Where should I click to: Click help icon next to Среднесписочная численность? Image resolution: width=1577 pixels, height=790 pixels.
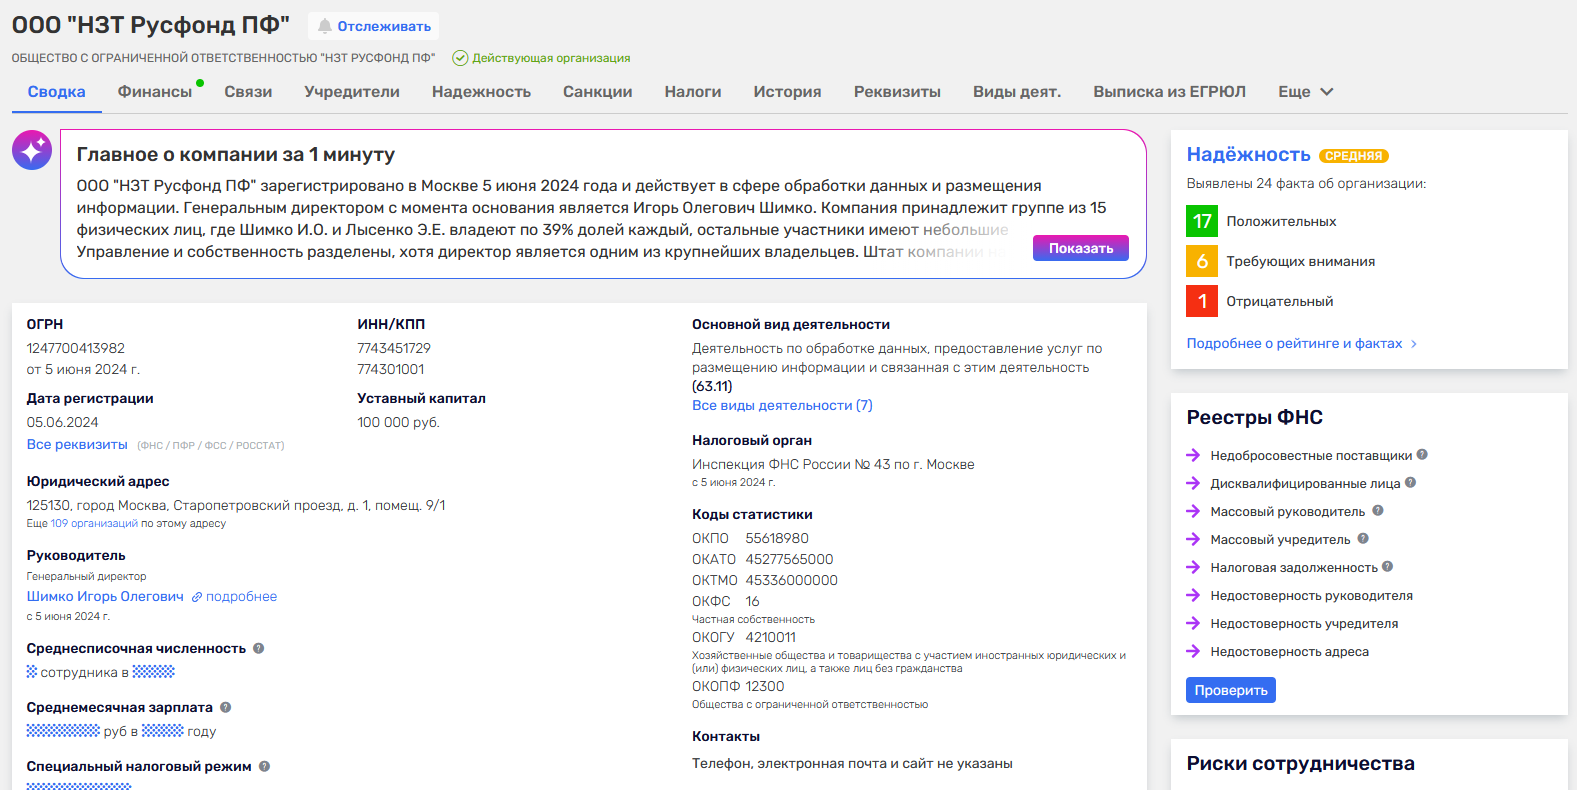pos(258,648)
